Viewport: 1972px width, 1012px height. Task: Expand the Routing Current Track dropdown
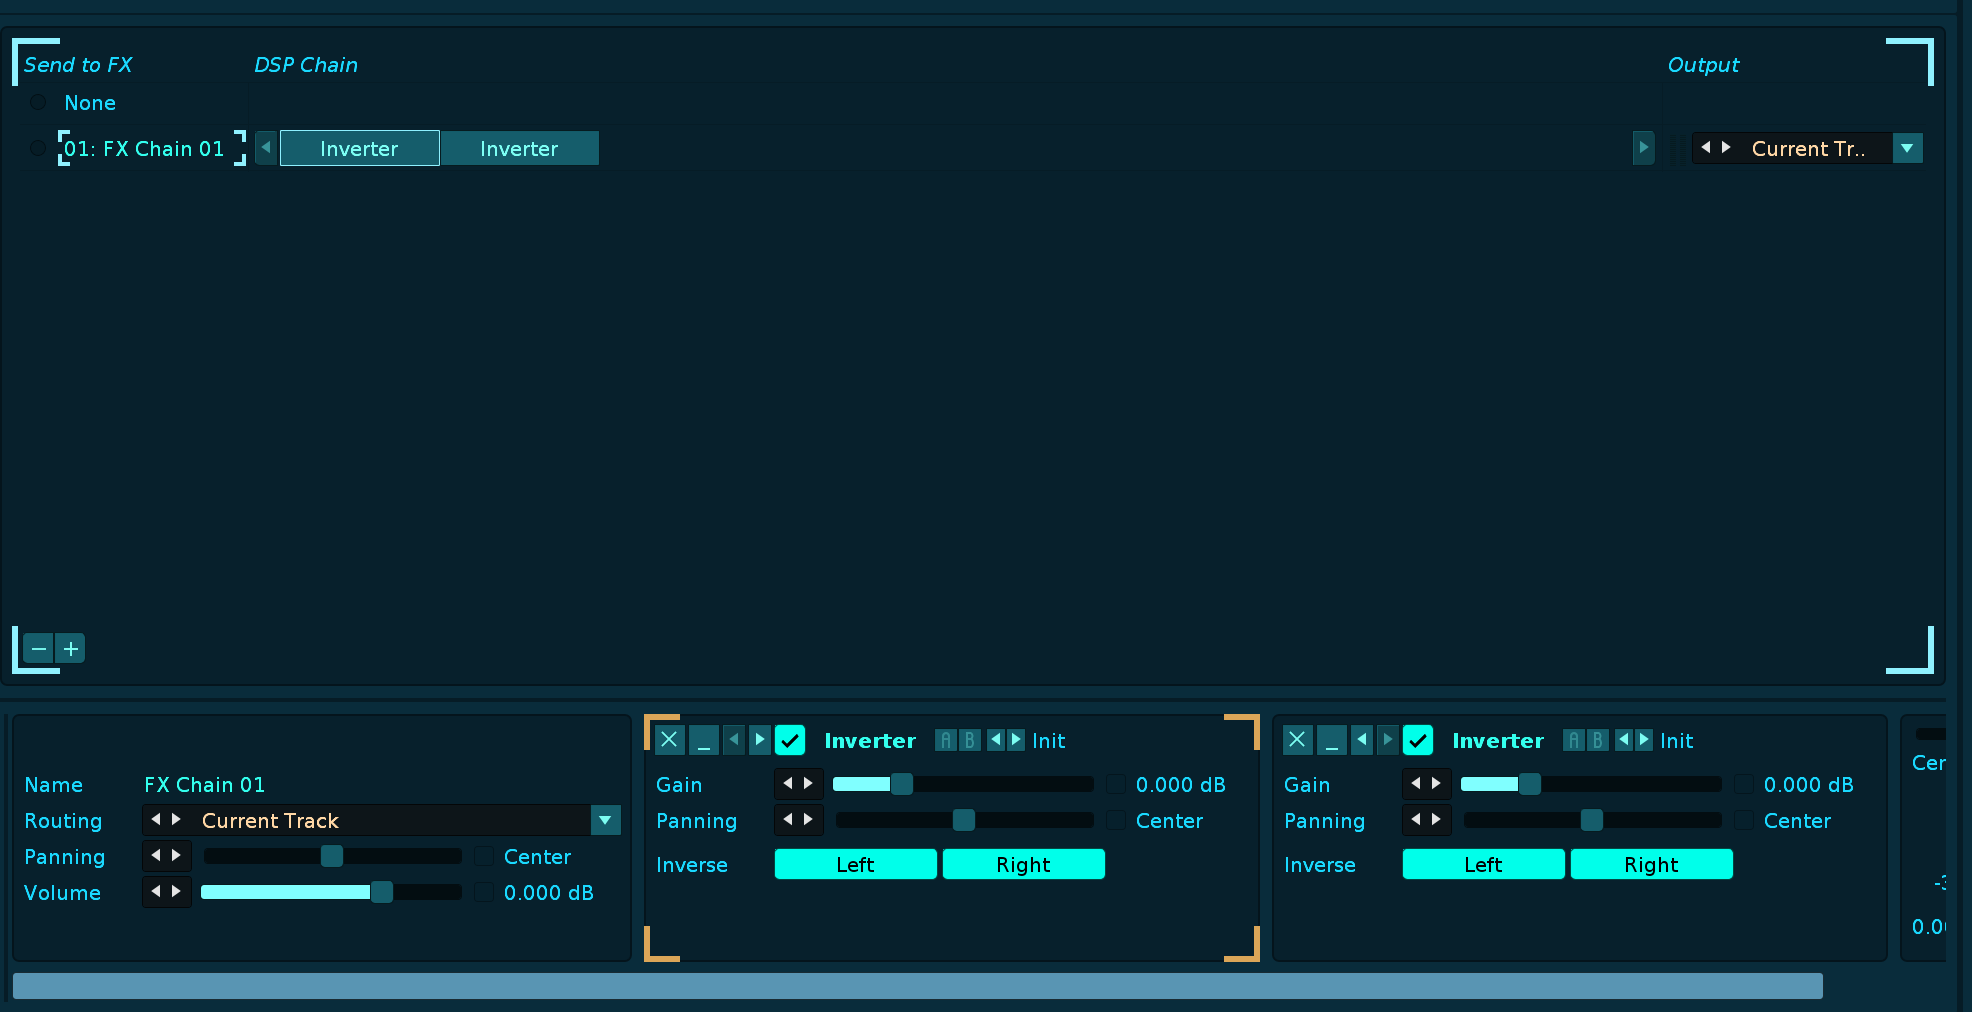pos(605,821)
